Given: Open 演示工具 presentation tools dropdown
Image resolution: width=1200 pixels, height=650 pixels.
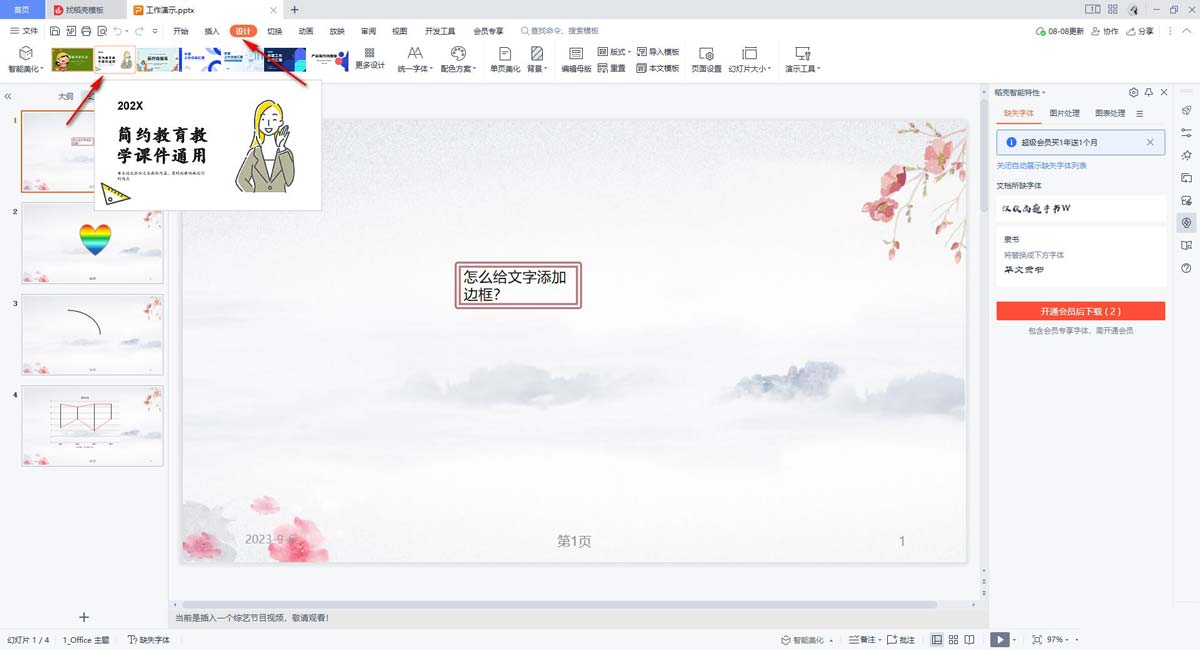Looking at the screenshot, I should tap(801, 59).
